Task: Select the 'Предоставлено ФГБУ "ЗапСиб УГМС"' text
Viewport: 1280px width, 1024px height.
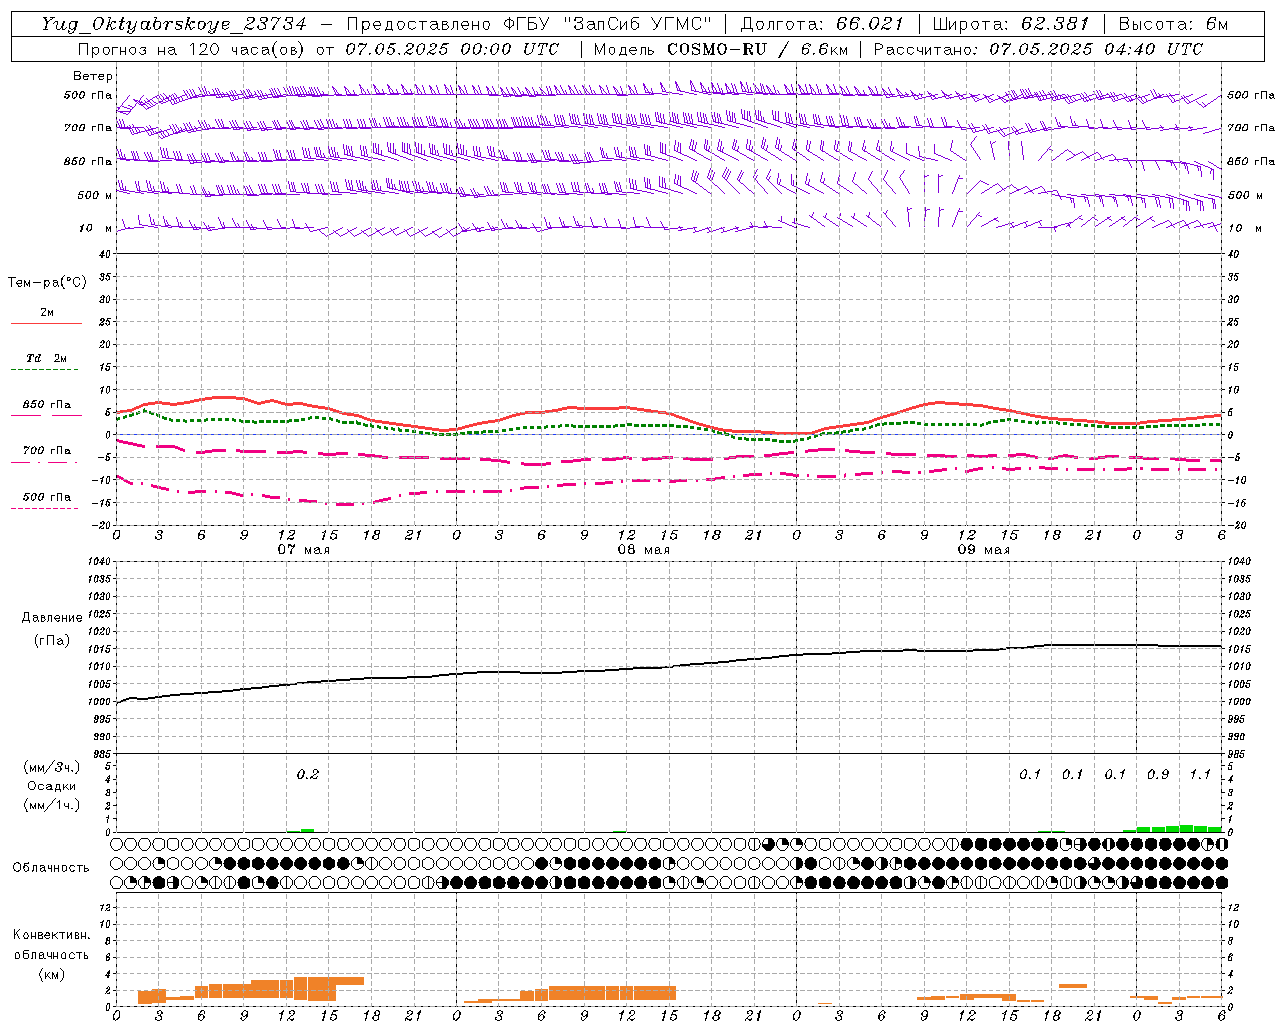Action: click(529, 24)
